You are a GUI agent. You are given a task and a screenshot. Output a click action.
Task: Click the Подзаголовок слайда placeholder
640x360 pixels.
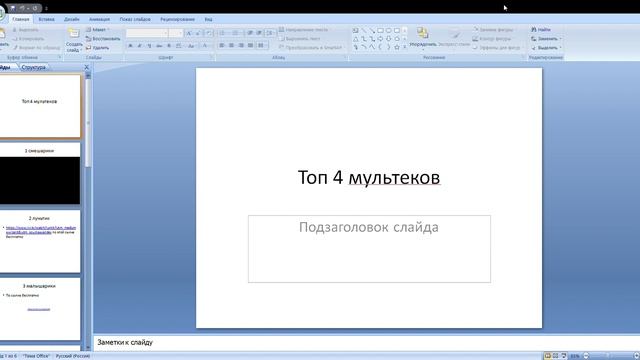coord(369,249)
